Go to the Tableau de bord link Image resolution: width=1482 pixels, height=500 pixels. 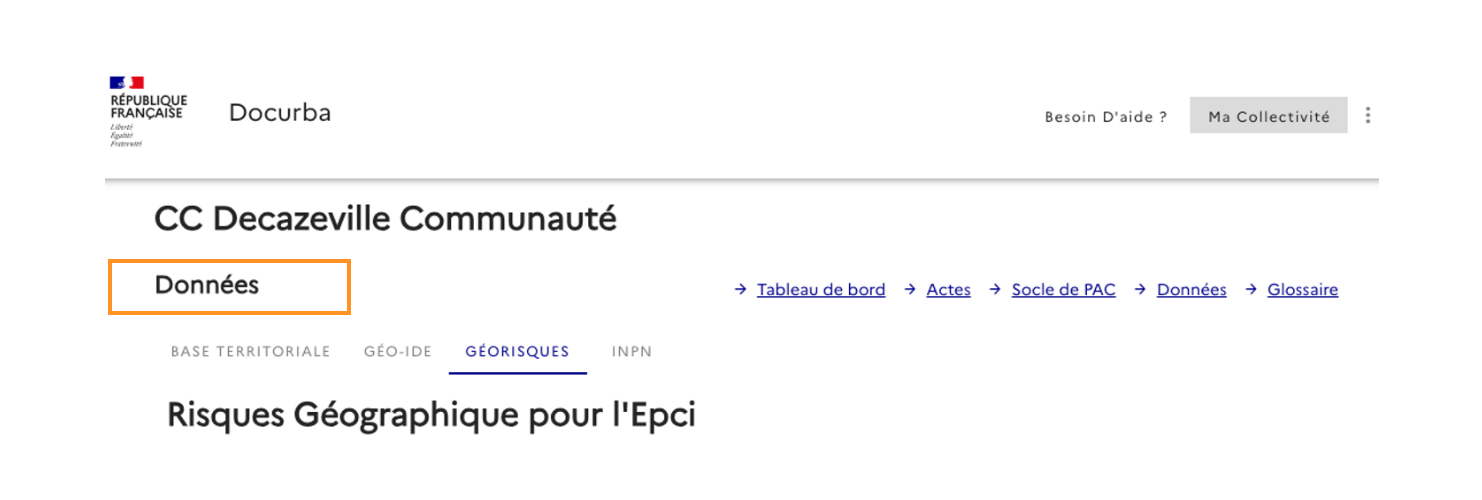821,290
